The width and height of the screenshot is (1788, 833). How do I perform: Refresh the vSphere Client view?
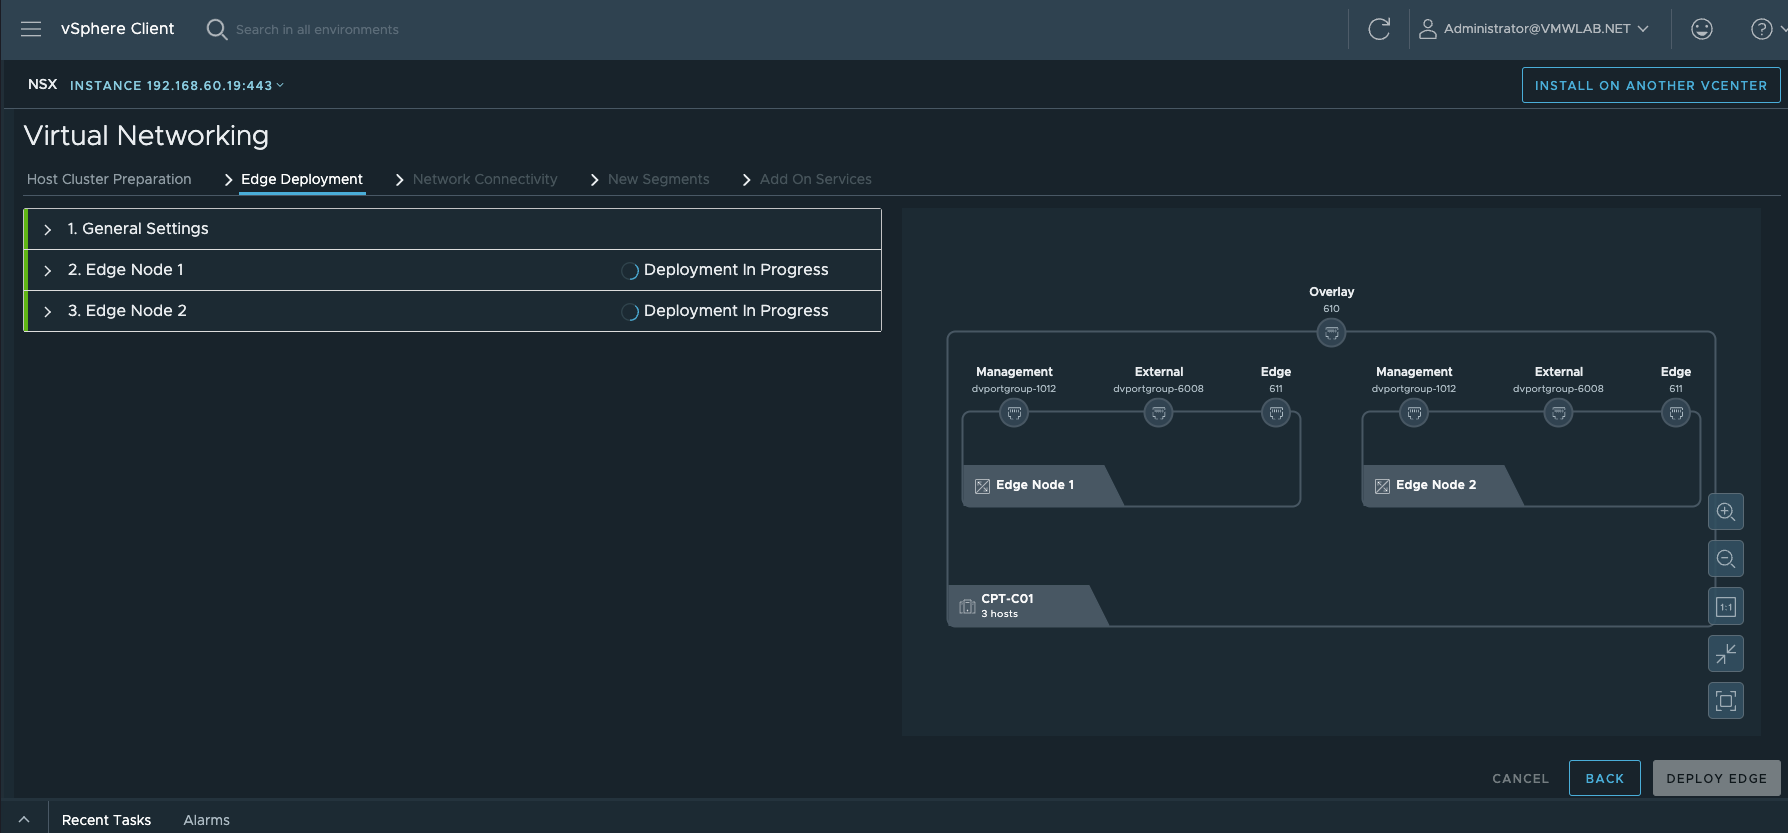pyautogui.click(x=1379, y=29)
